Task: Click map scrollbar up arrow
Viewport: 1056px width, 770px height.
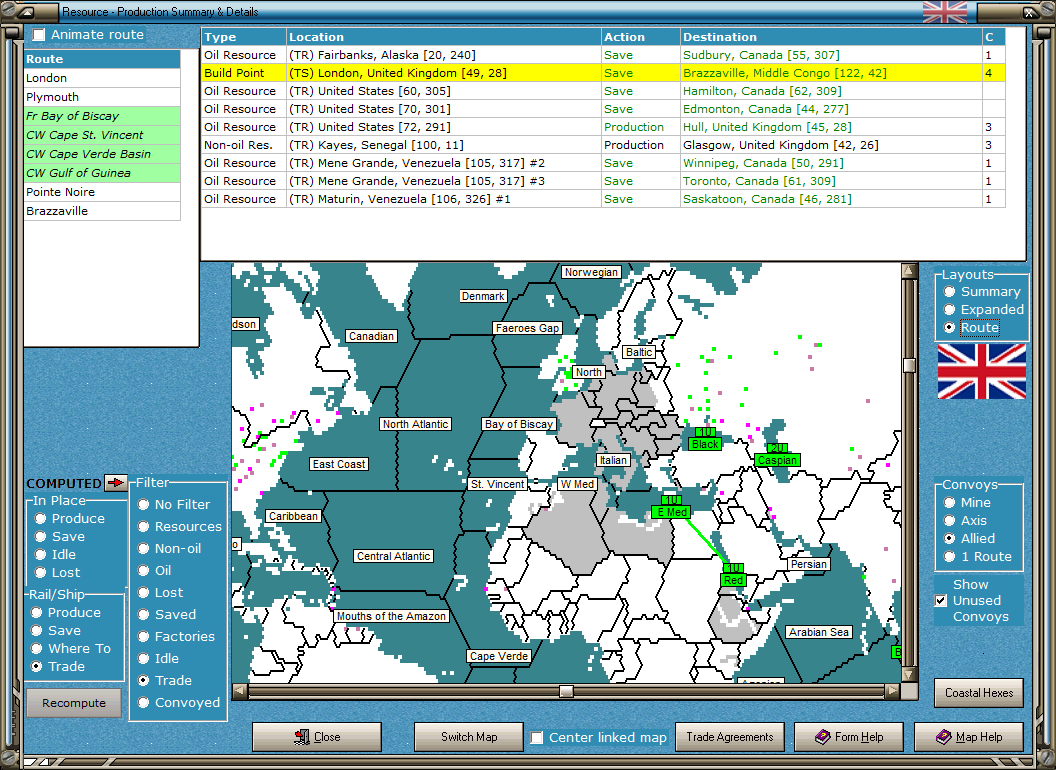Action: [x=908, y=271]
